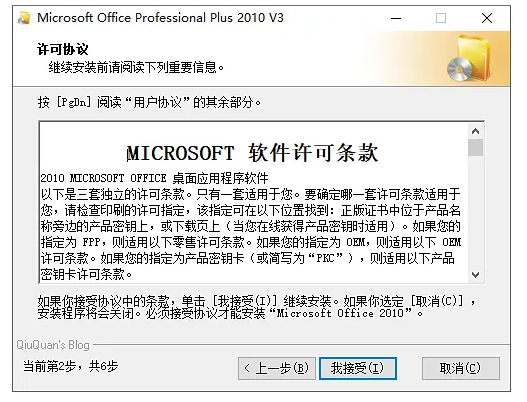
Task: Click the QiuQuan's Blog label
Action: pos(53,345)
